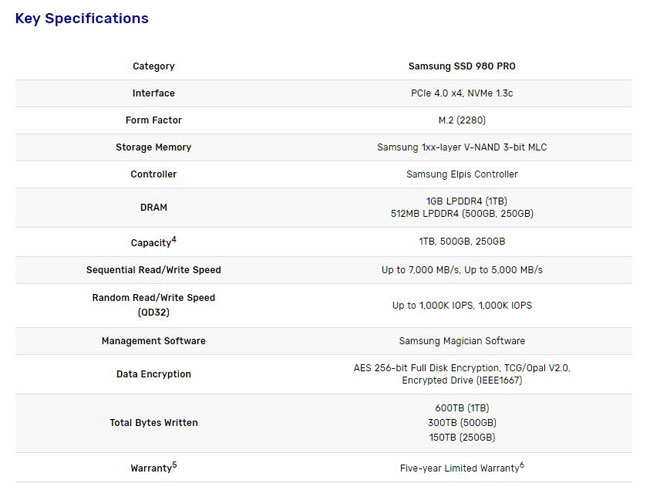Click 'AES 256-bit Full Disk Encryption' line
Screen dimensions: 660x497
tap(462, 368)
